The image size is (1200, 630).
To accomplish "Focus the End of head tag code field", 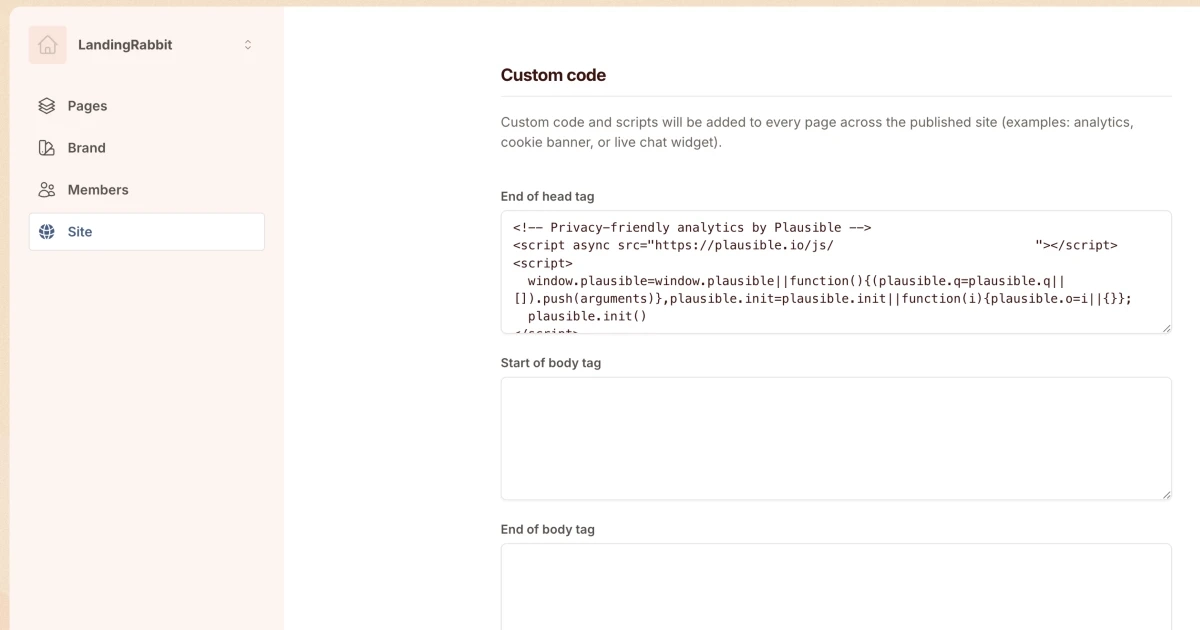I will [x=835, y=271].
